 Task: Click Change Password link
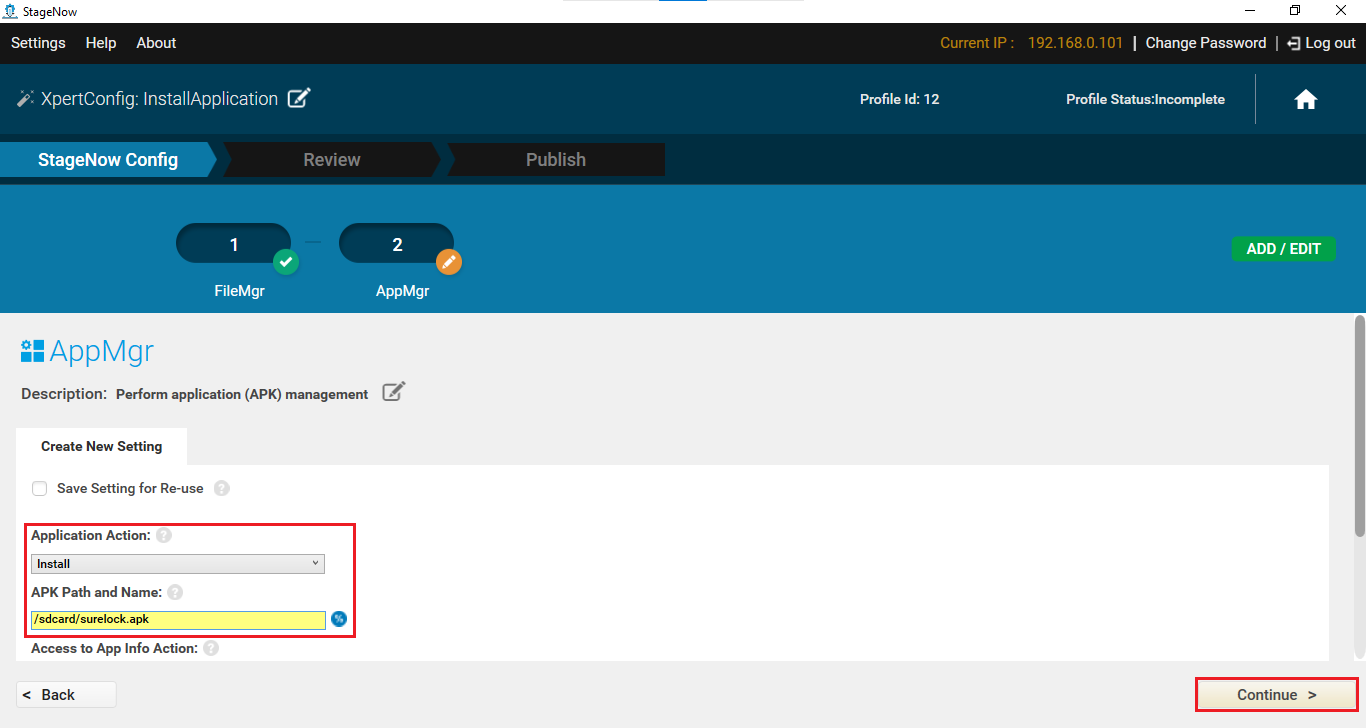[x=1205, y=43]
